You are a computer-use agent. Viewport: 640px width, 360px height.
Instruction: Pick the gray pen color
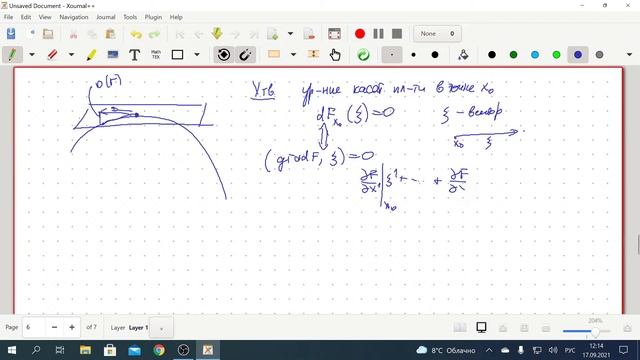599,55
